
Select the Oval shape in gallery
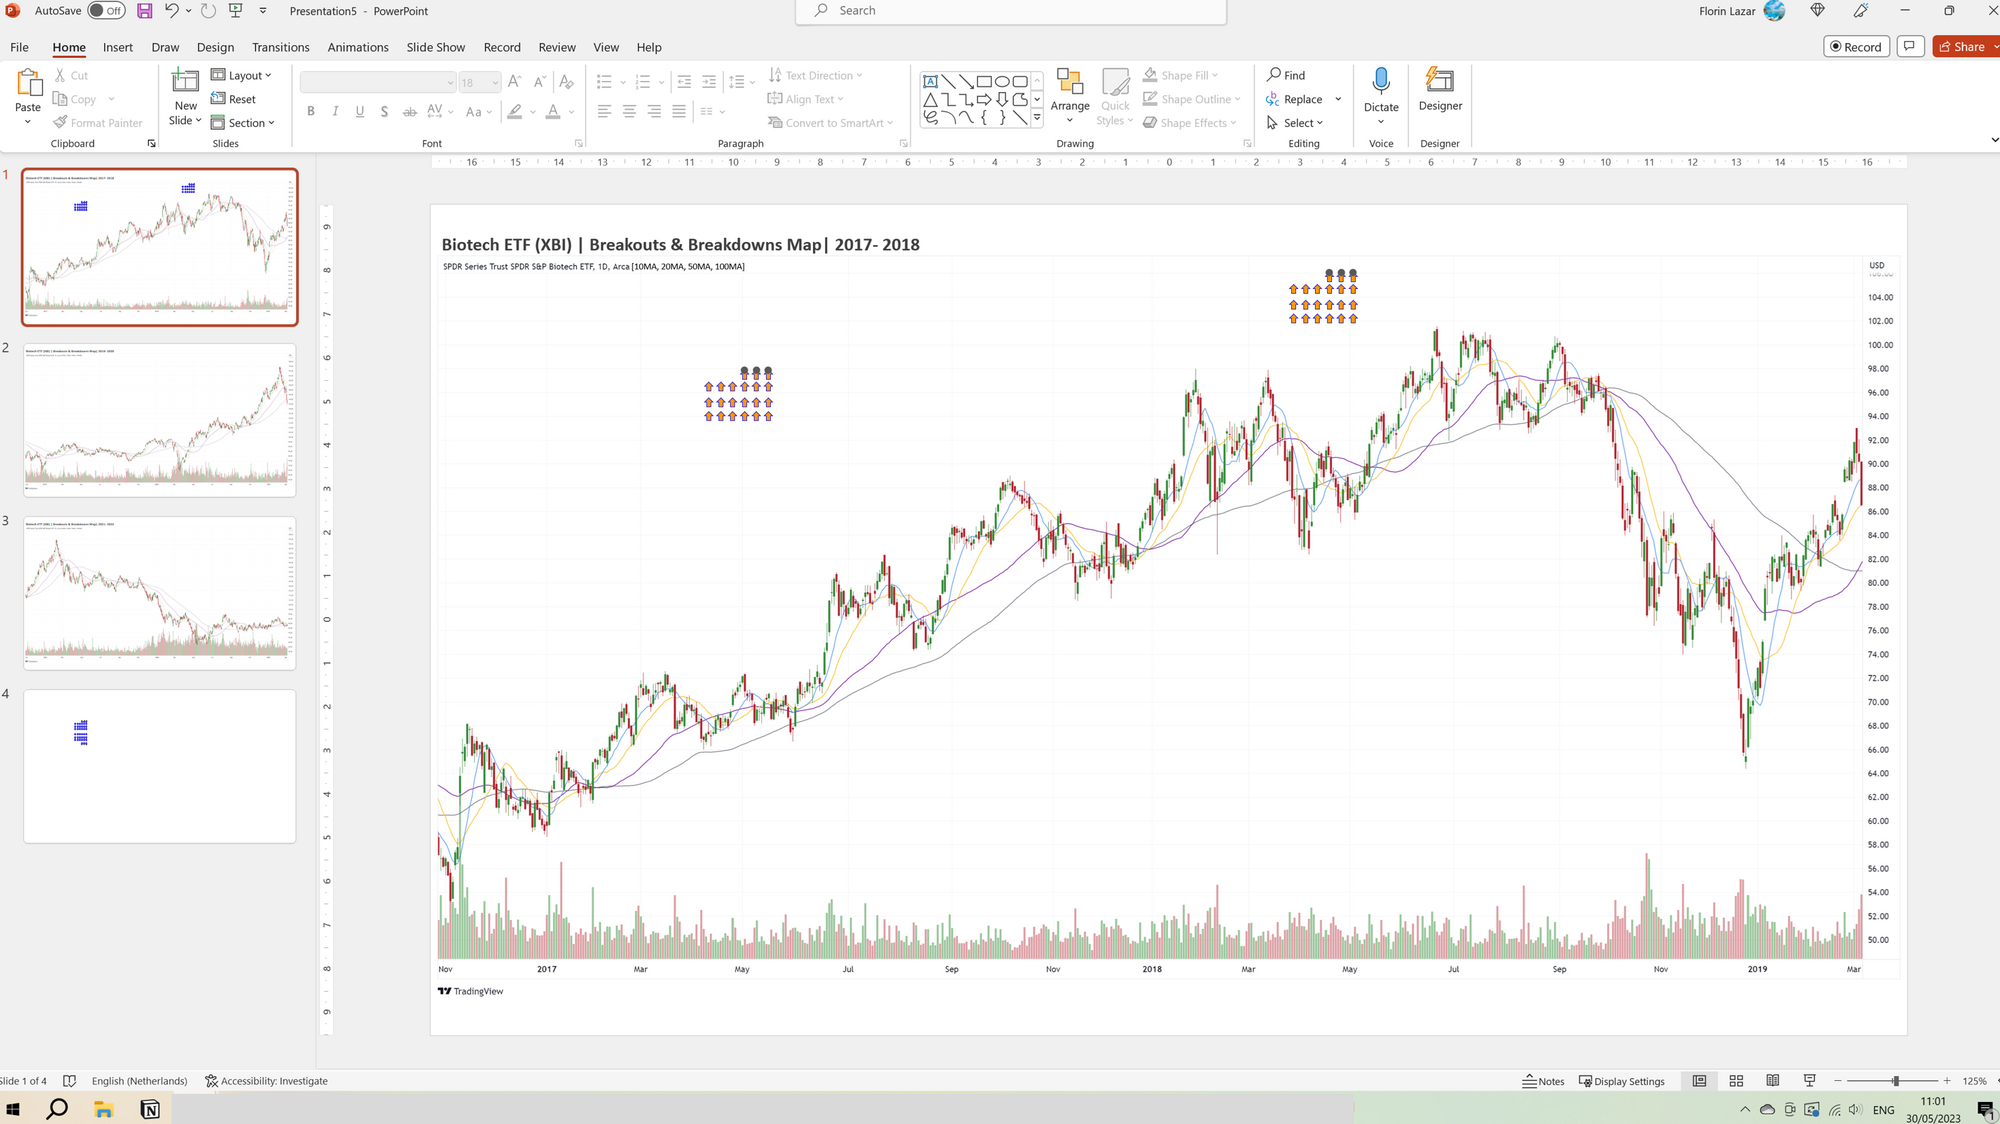click(x=1002, y=81)
